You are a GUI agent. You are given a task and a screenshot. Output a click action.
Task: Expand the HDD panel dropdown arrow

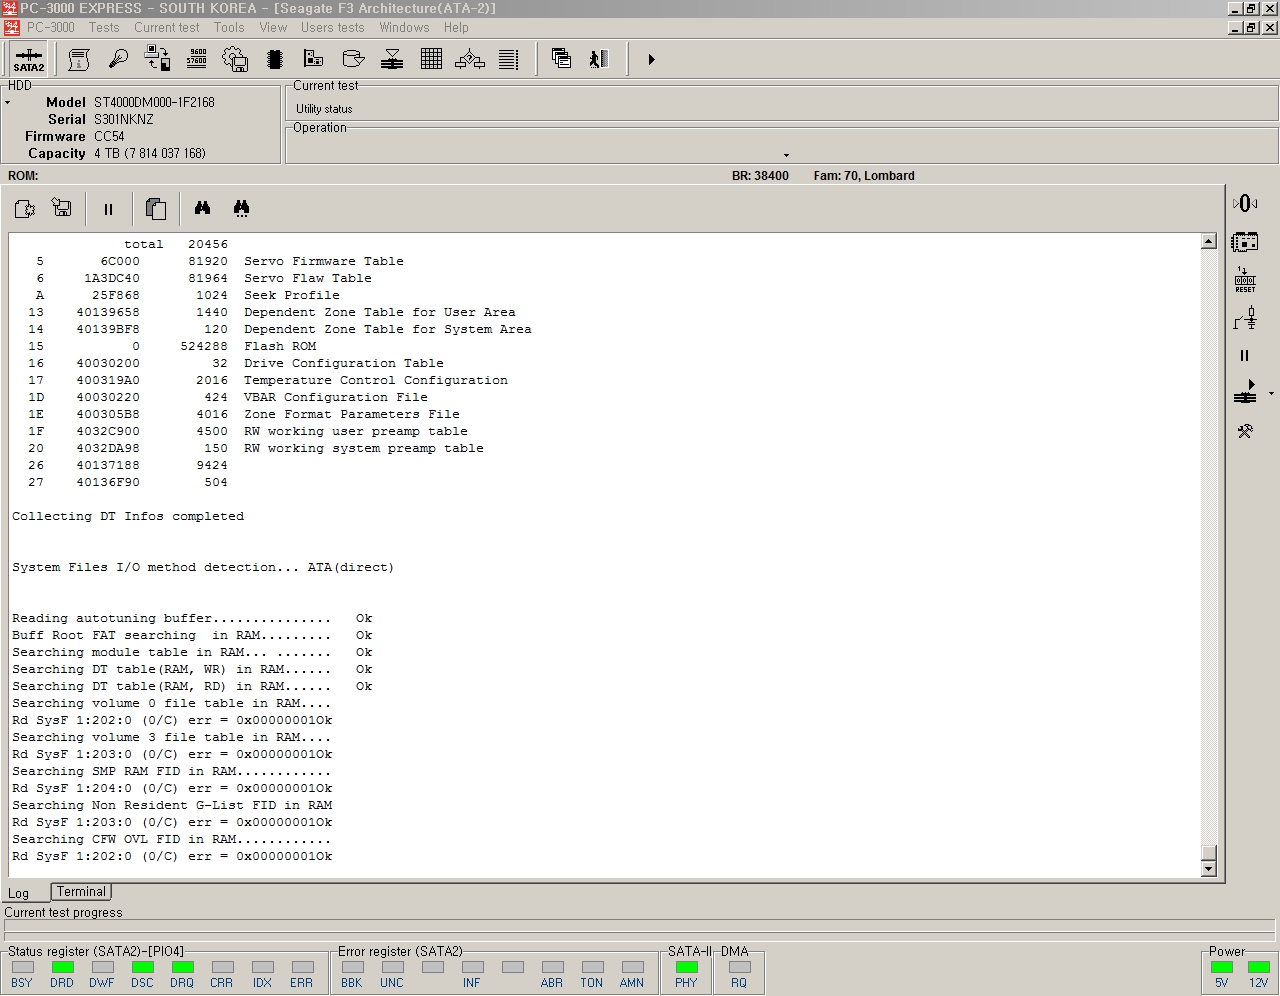click(x=8, y=102)
